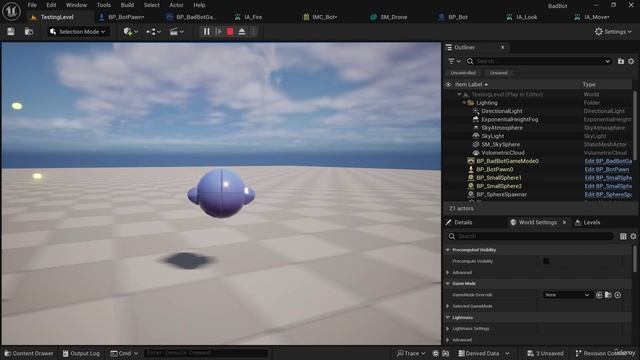Open the Edit menu

point(51,5)
